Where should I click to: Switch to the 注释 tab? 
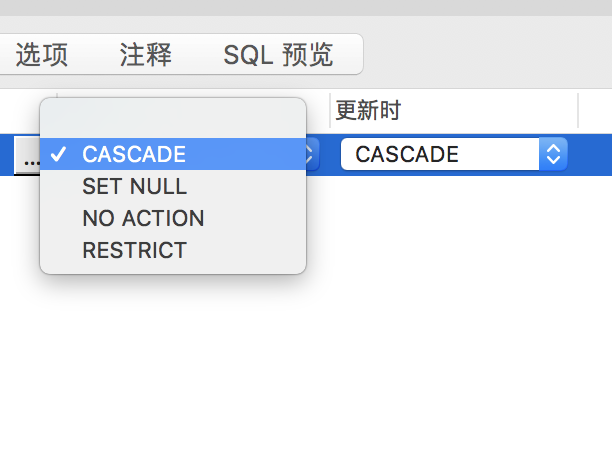point(145,54)
